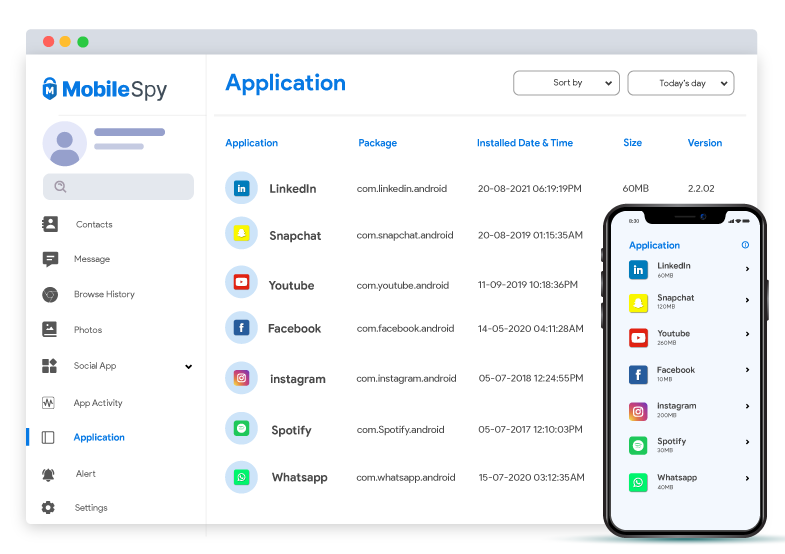Open Photos icon in sidebar
Viewport: 785px width, 554px height.
(x=50, y=329)
